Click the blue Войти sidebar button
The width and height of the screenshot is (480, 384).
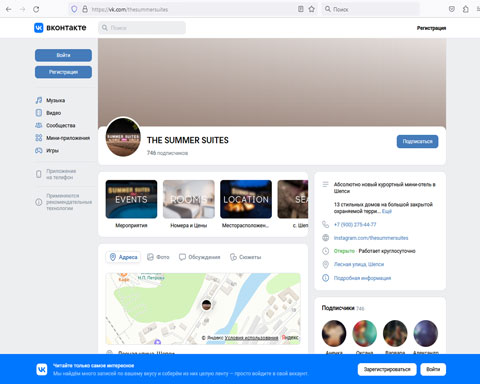pos(63,55)
